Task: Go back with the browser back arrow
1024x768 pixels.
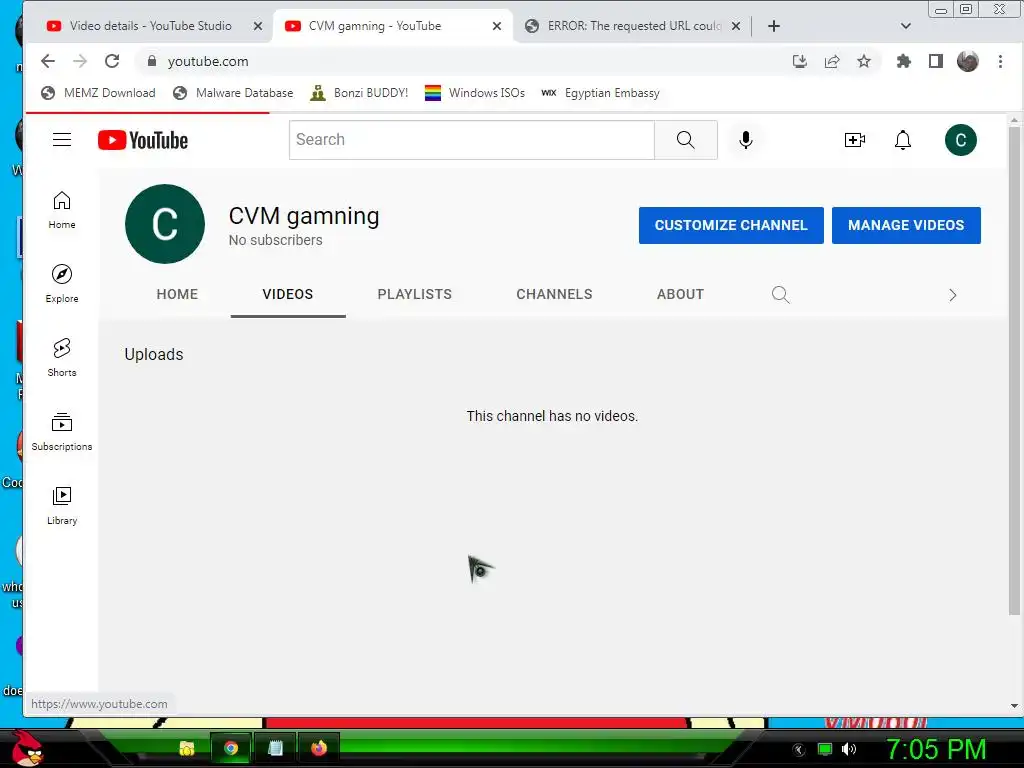Action: pos(48,61)
